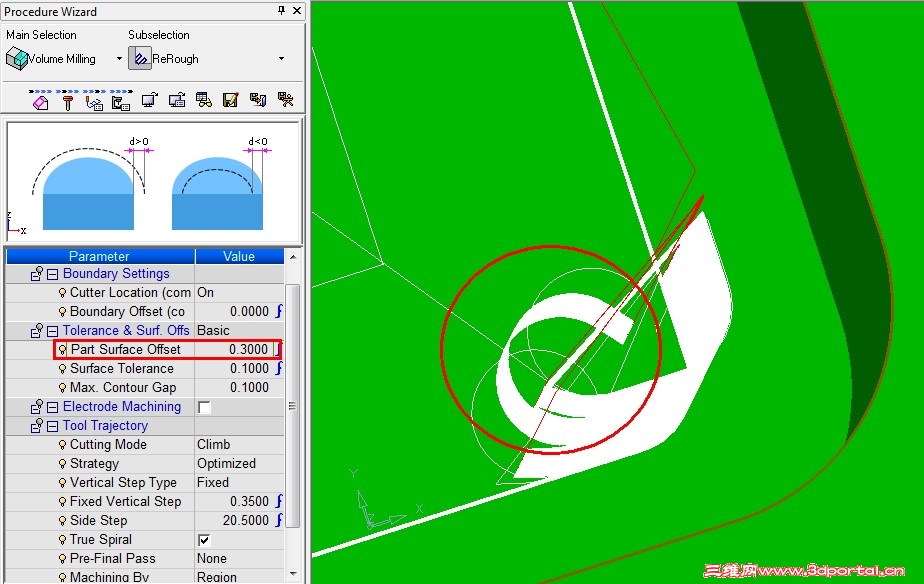Viewport: 924px width, 584px height.
Task: Select the Vertical Step Type value Fixed
Action: [239, 483]
